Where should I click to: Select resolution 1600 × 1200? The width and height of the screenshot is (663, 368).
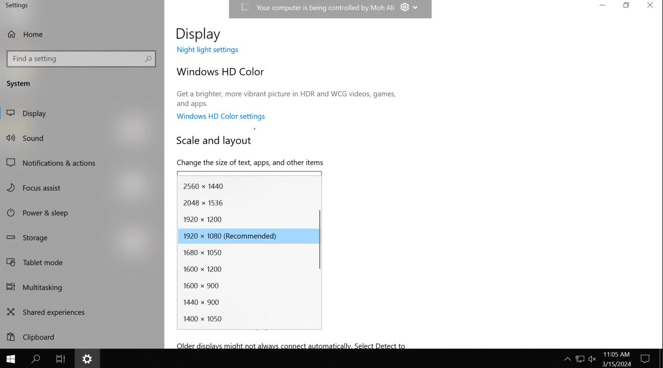point(249,269)
